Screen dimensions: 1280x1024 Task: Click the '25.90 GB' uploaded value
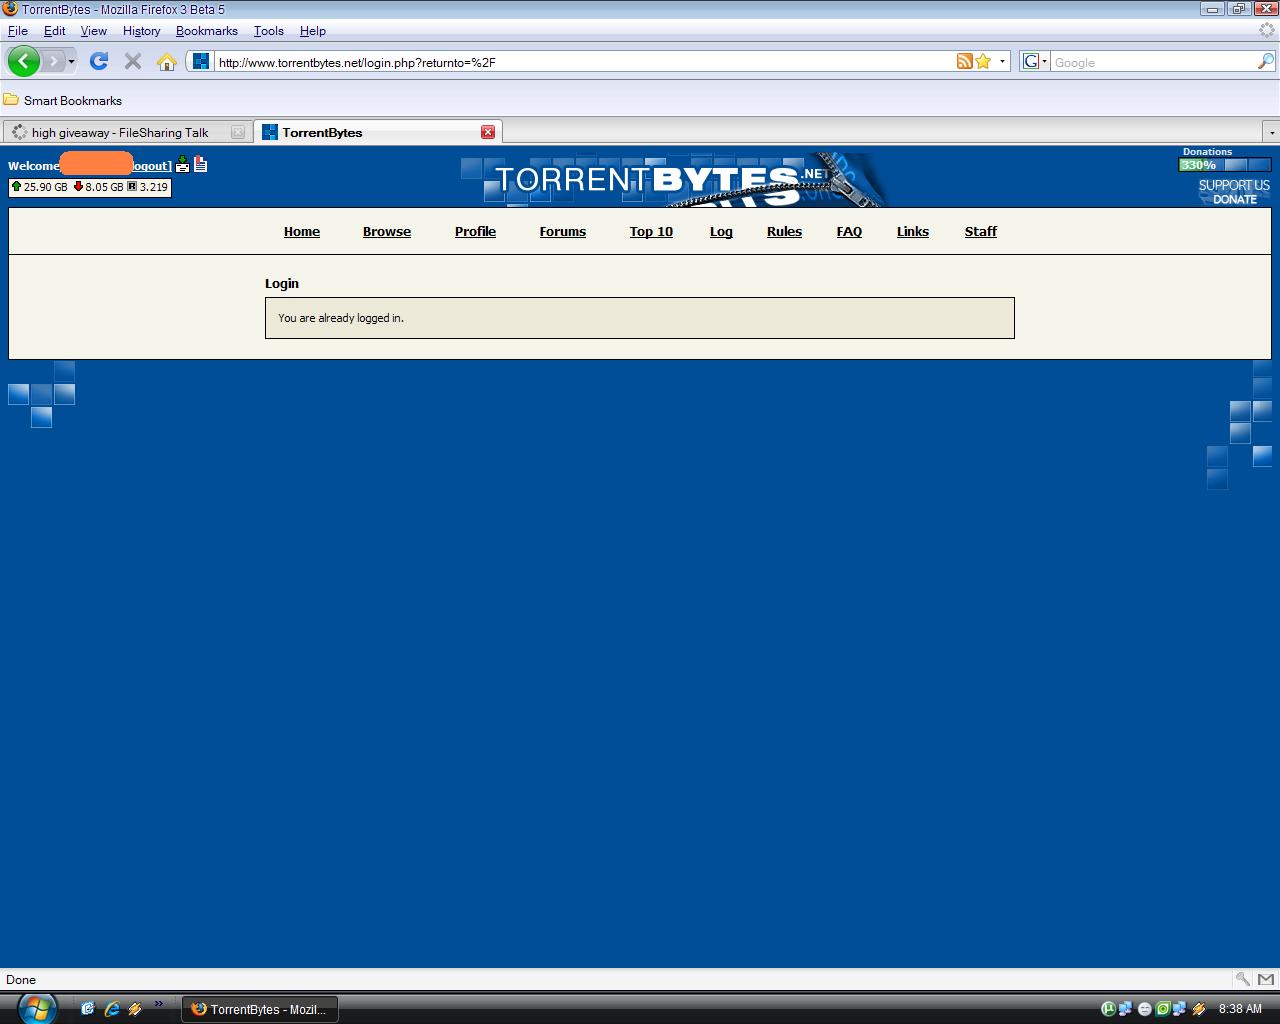(x=46, y=187)
